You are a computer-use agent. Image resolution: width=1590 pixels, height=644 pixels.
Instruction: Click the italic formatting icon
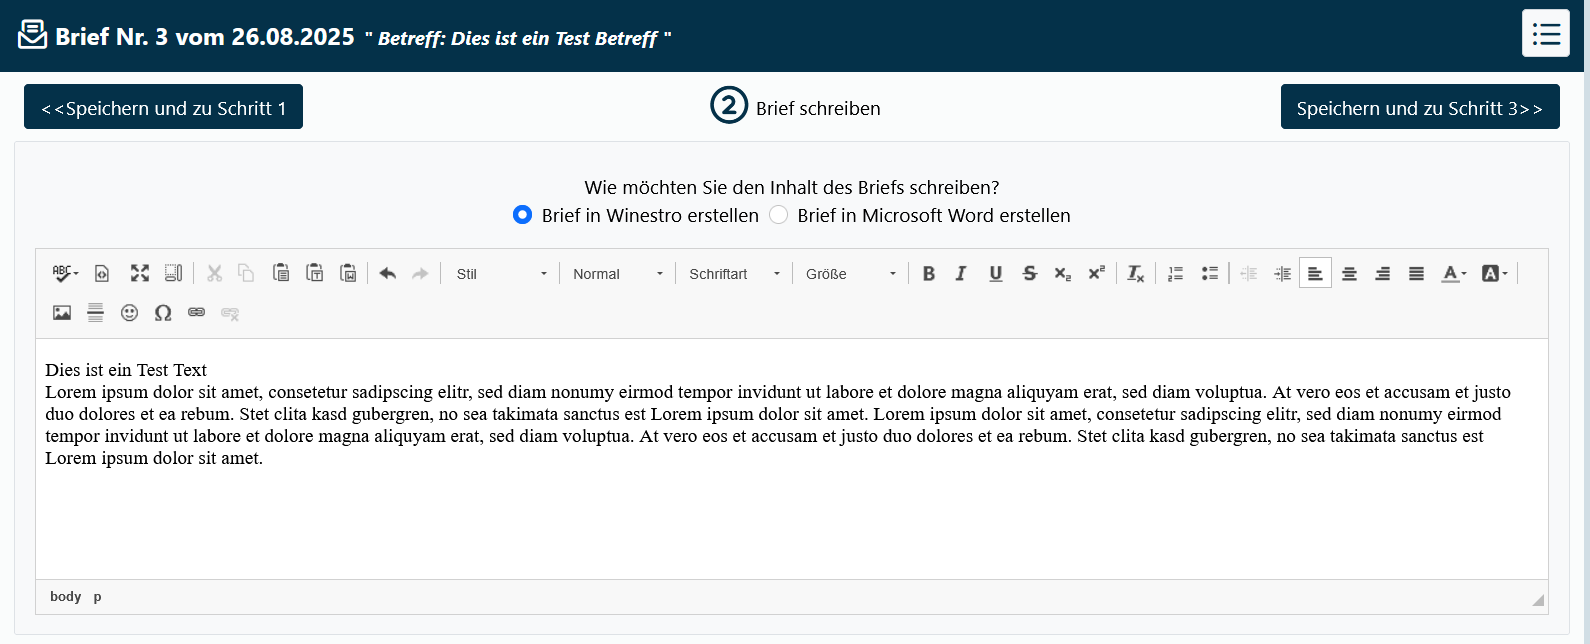(961, 274)
